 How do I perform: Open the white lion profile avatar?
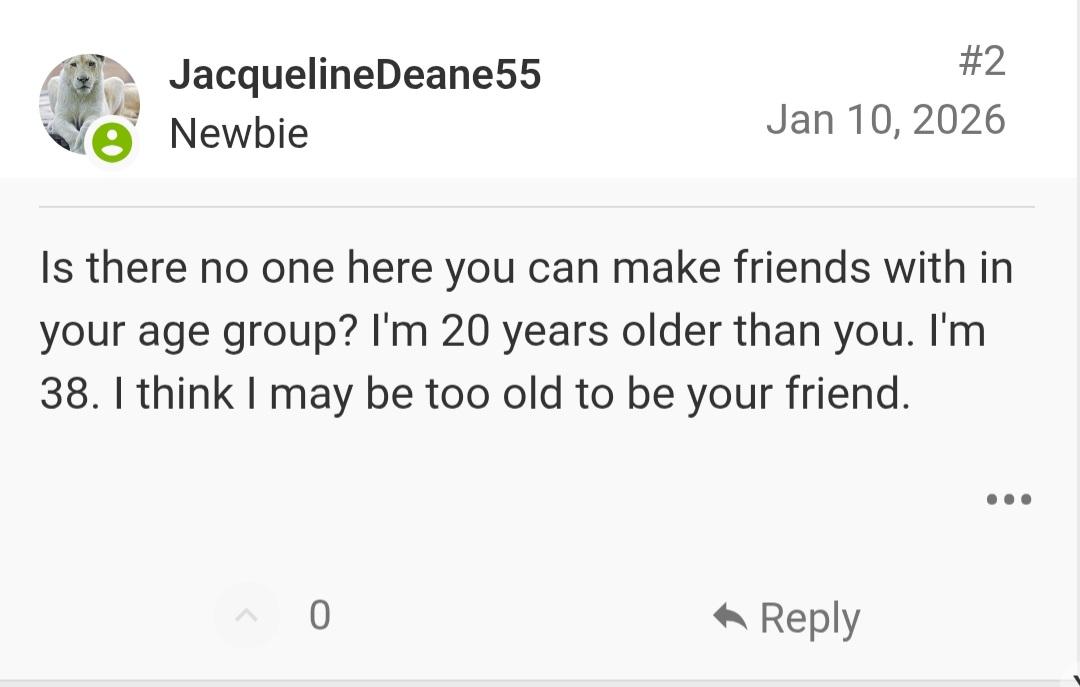[88, 100]
